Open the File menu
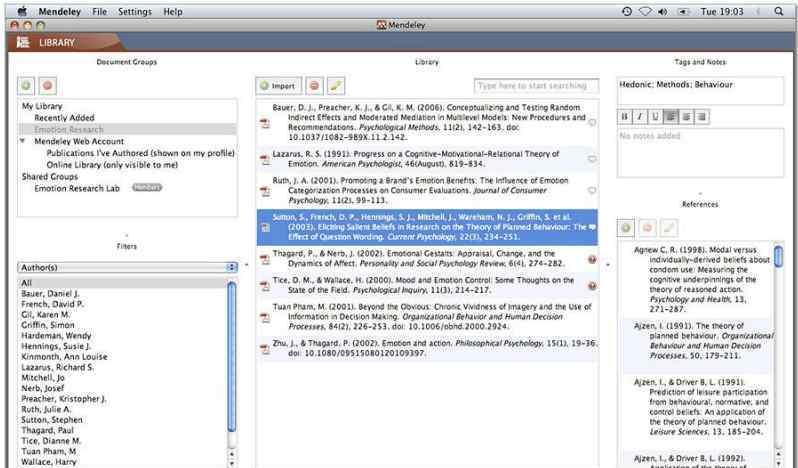This screenshot has width=798, height=468. [100, 11]
